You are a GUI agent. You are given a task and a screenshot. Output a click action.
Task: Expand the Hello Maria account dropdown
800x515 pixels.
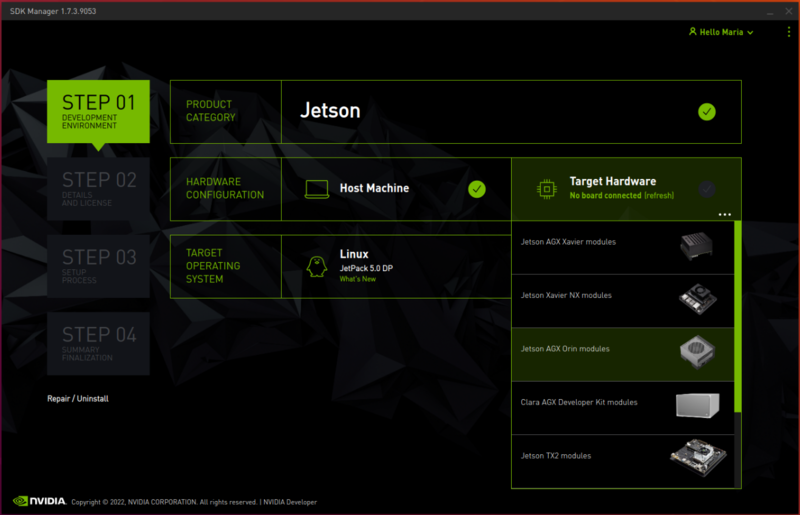(751, 33)
